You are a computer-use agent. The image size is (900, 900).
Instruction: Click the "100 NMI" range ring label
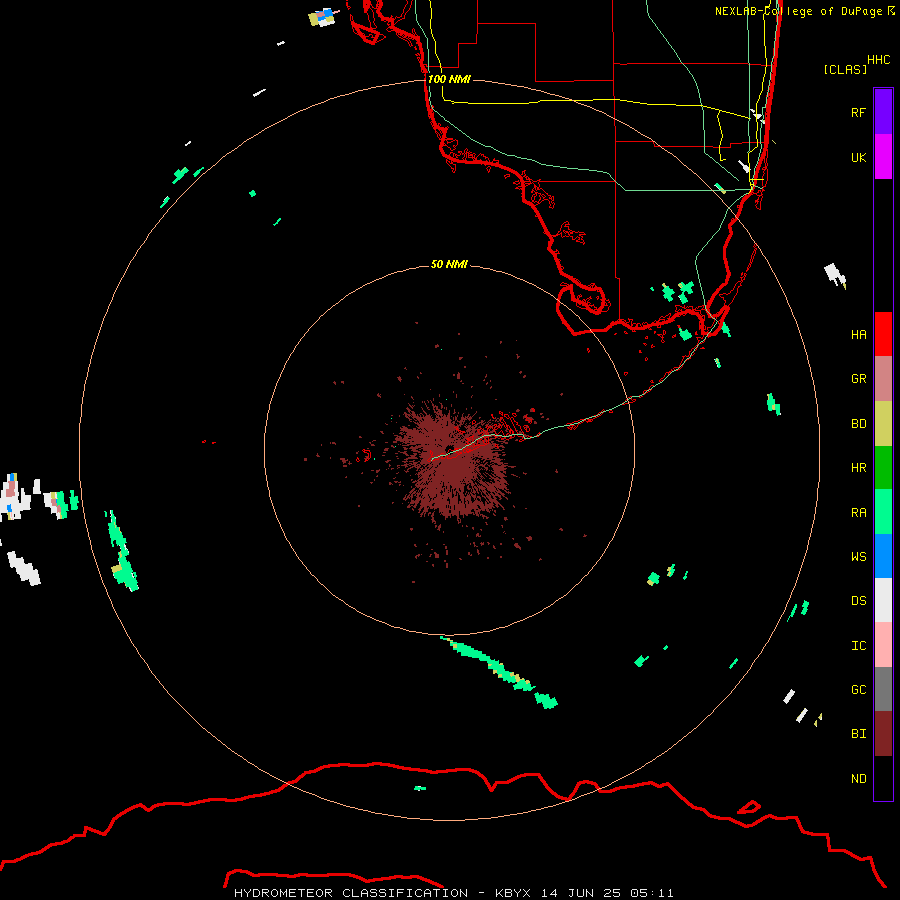(x=449, y=79)
